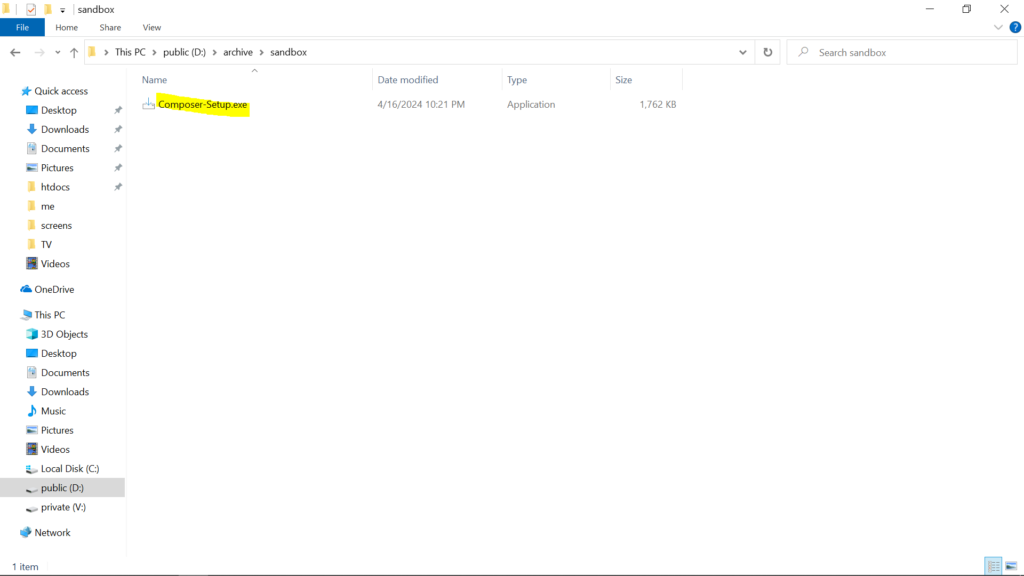The image size is (1024, 576).
Task: Select archive in the address breadcrumb
Action: 238,52
